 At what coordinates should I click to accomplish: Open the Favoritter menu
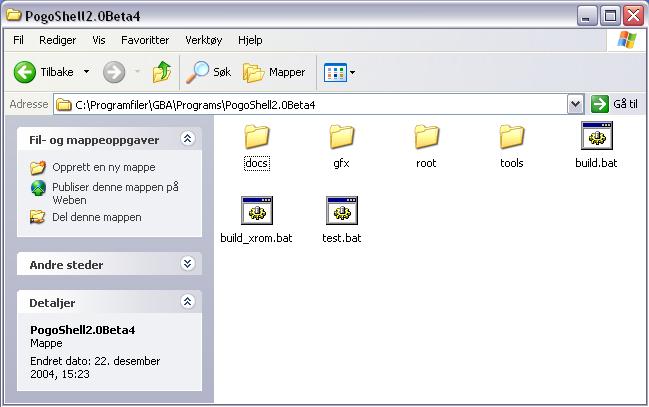[145, 40]
